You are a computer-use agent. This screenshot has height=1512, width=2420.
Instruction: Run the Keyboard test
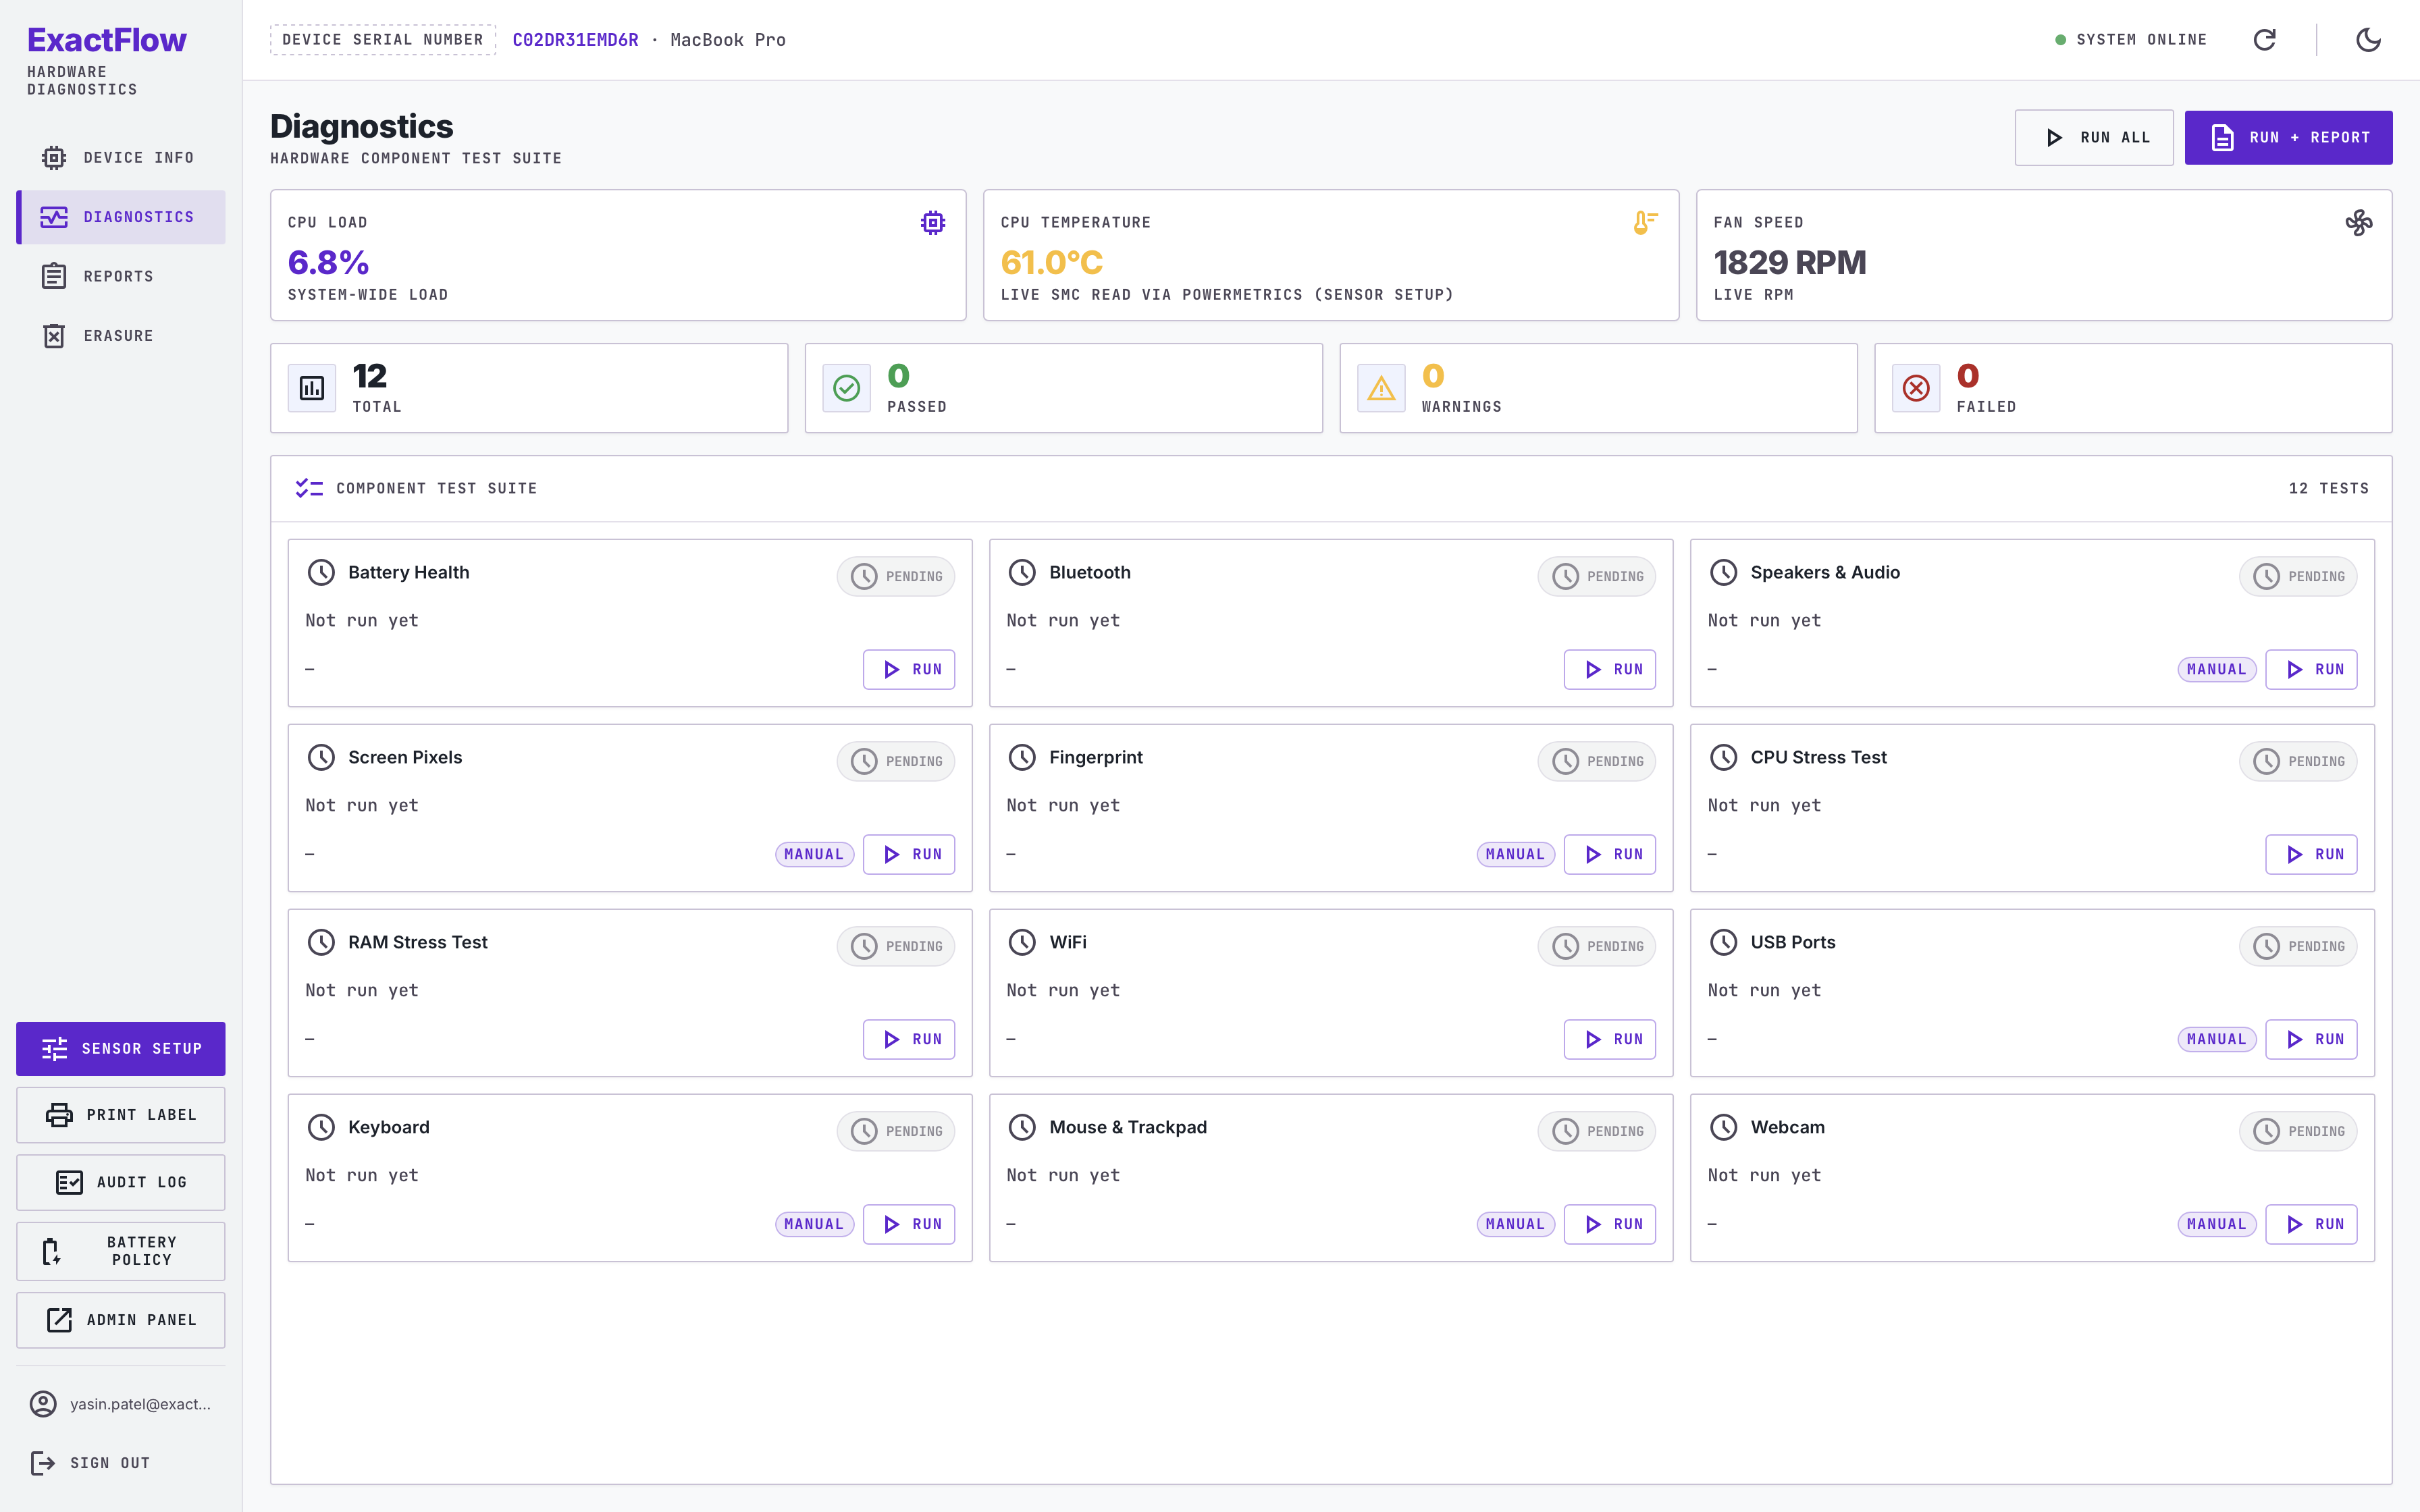click(x=909, y=1224)
